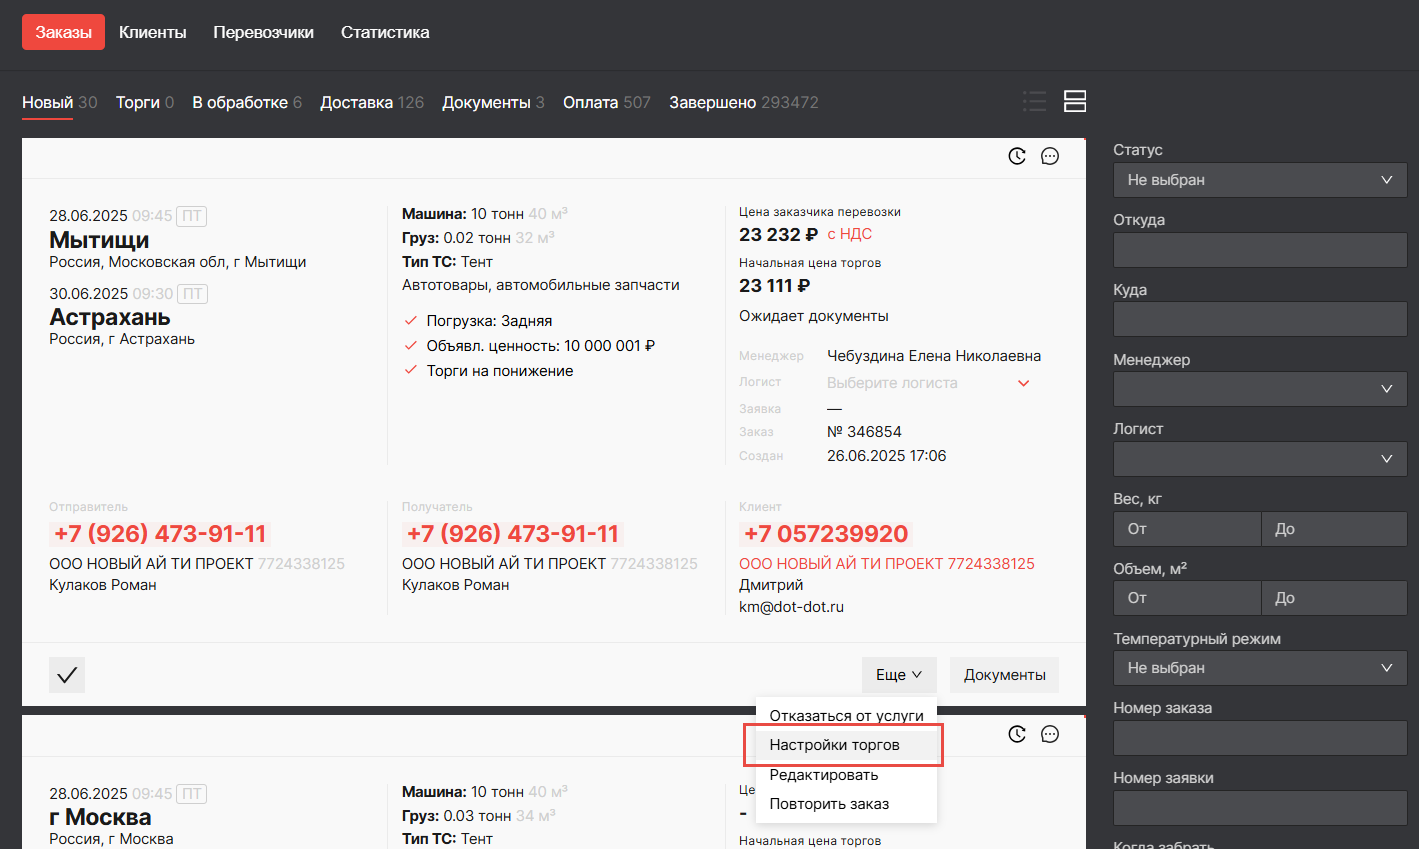
Task: Choose Настройки торгов in menu
Action: click(846, 745)
